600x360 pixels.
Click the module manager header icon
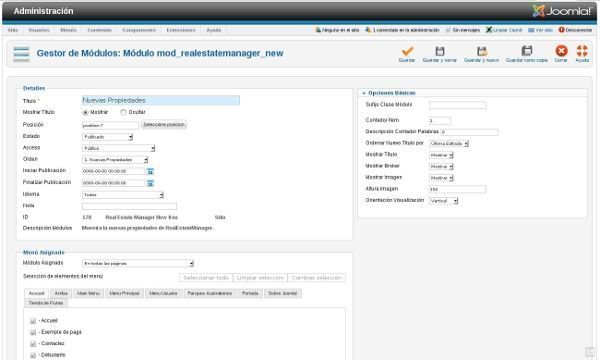[x=21, y=54]
